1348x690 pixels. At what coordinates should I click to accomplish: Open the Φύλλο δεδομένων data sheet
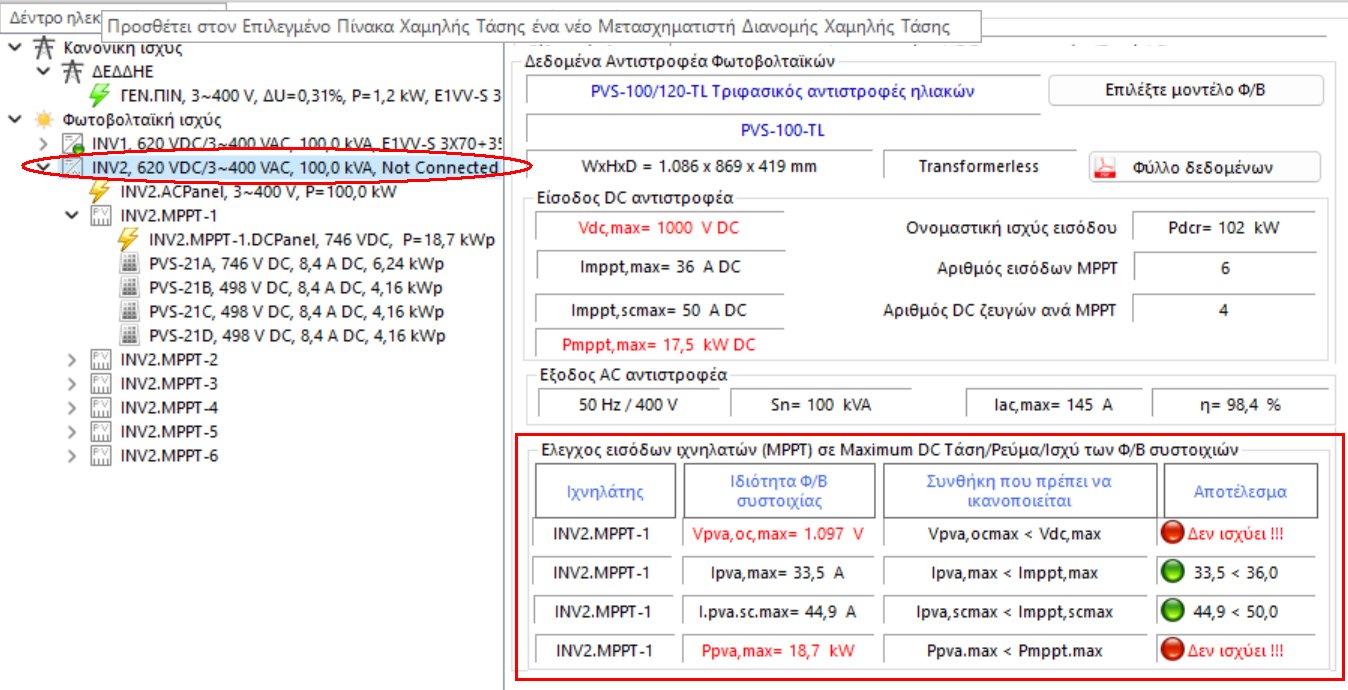[x=1204, y=167]
